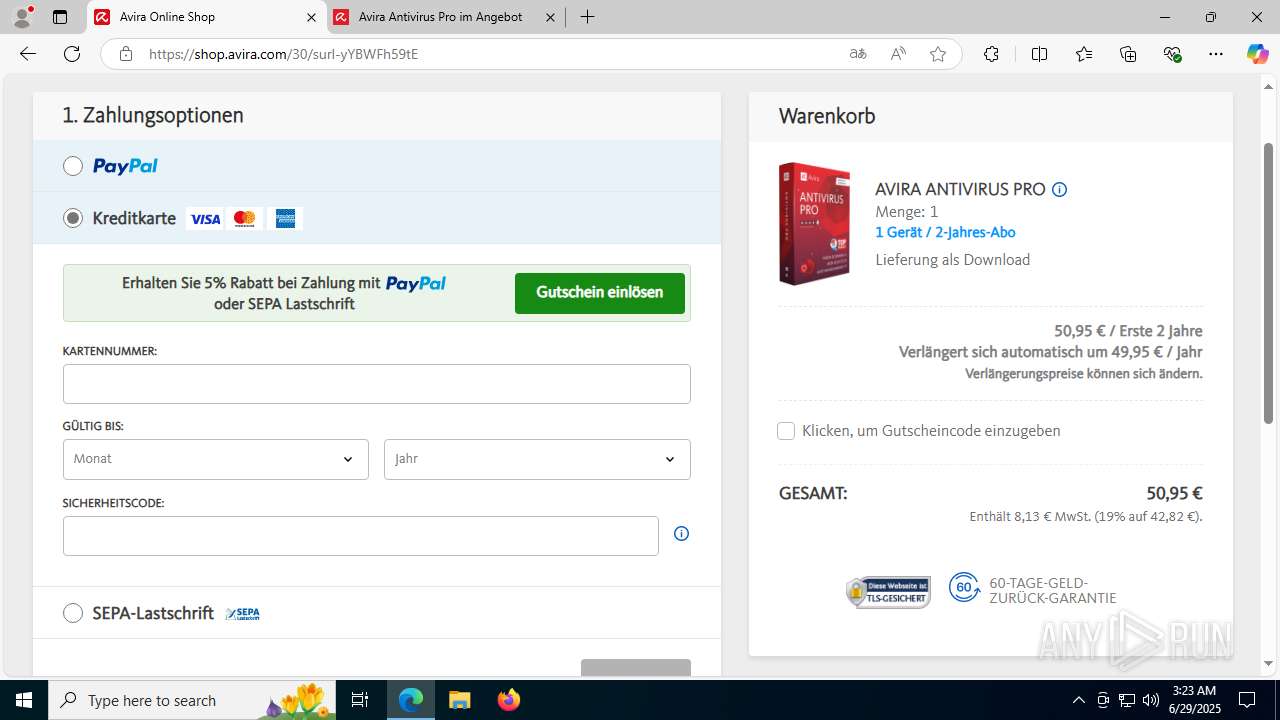Image resolution: width=1280 pixels, height=720 pixels.
Task: Open File Explorer from the taskbar
Action: (459, 700)
